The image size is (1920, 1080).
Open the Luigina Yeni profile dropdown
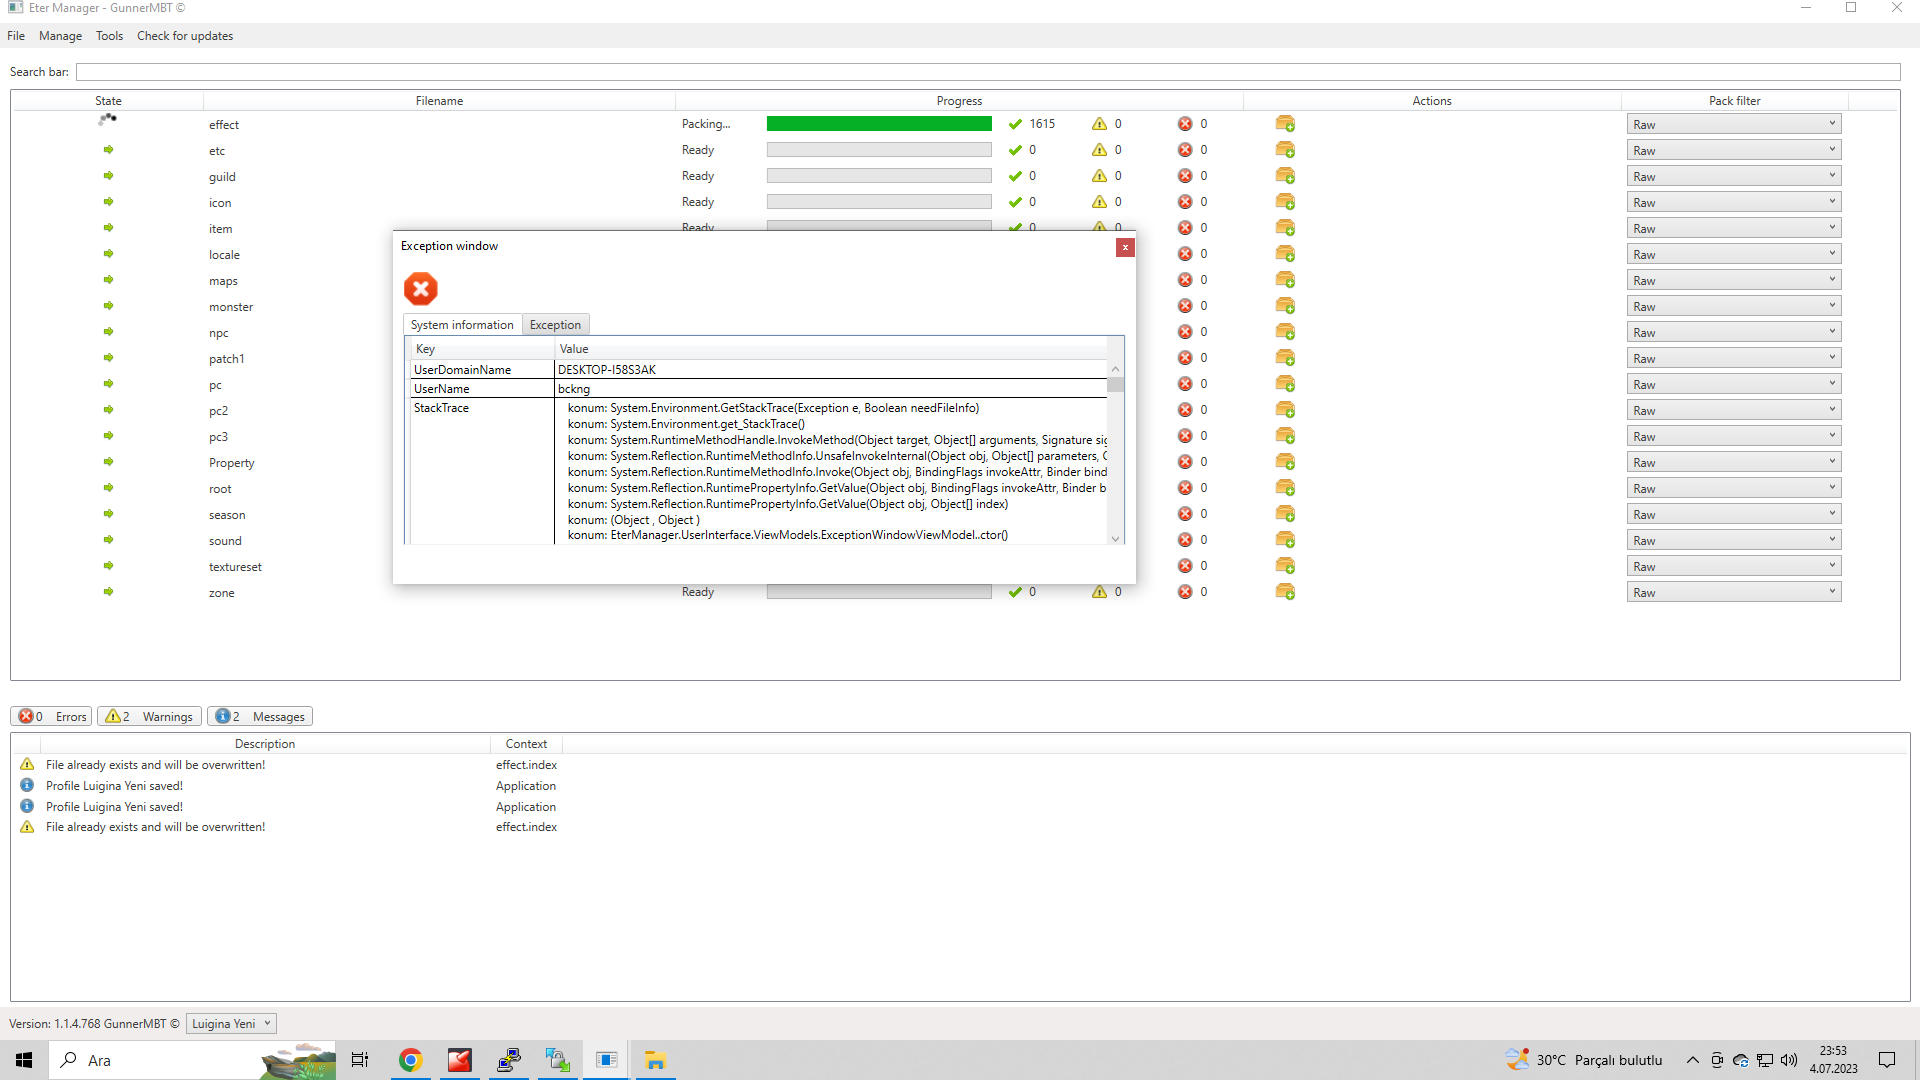pyautogui.click(x=231, y=1024)
